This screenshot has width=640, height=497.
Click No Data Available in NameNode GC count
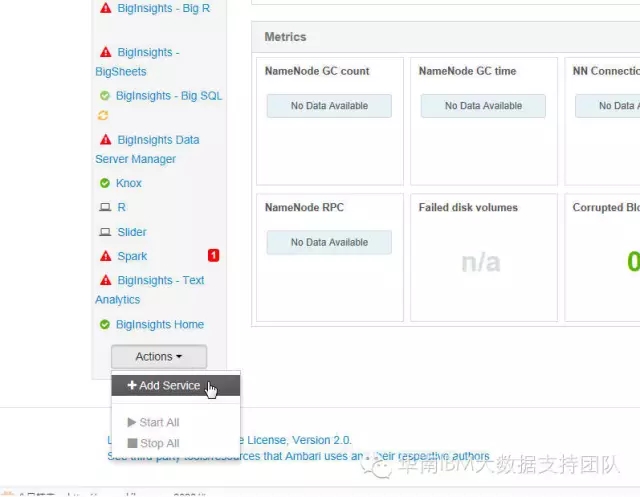click(x=329, y=106)
